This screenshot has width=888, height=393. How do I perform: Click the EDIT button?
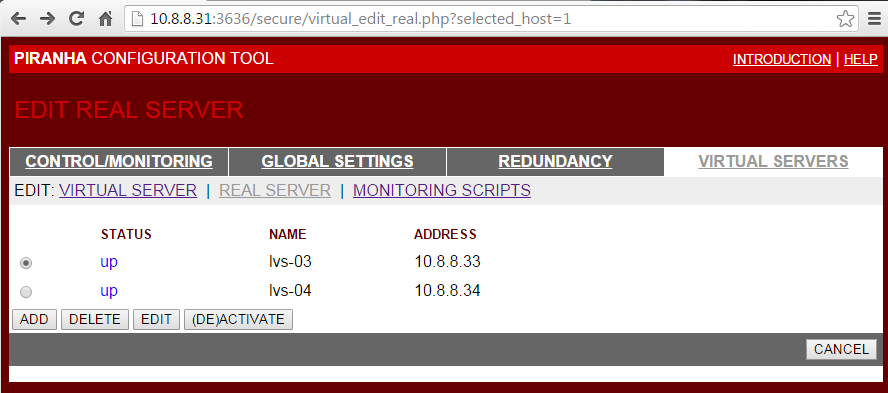156,319
